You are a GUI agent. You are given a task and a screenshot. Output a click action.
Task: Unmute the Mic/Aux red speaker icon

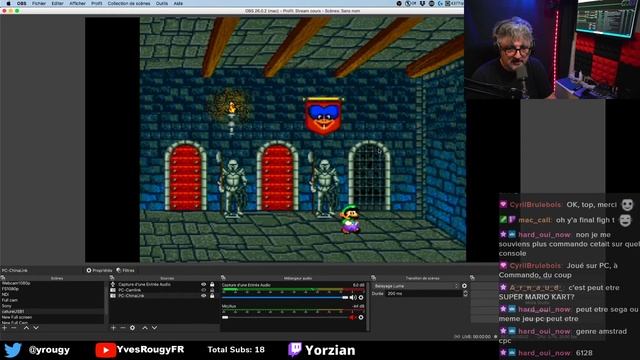[x=352, y=318]
